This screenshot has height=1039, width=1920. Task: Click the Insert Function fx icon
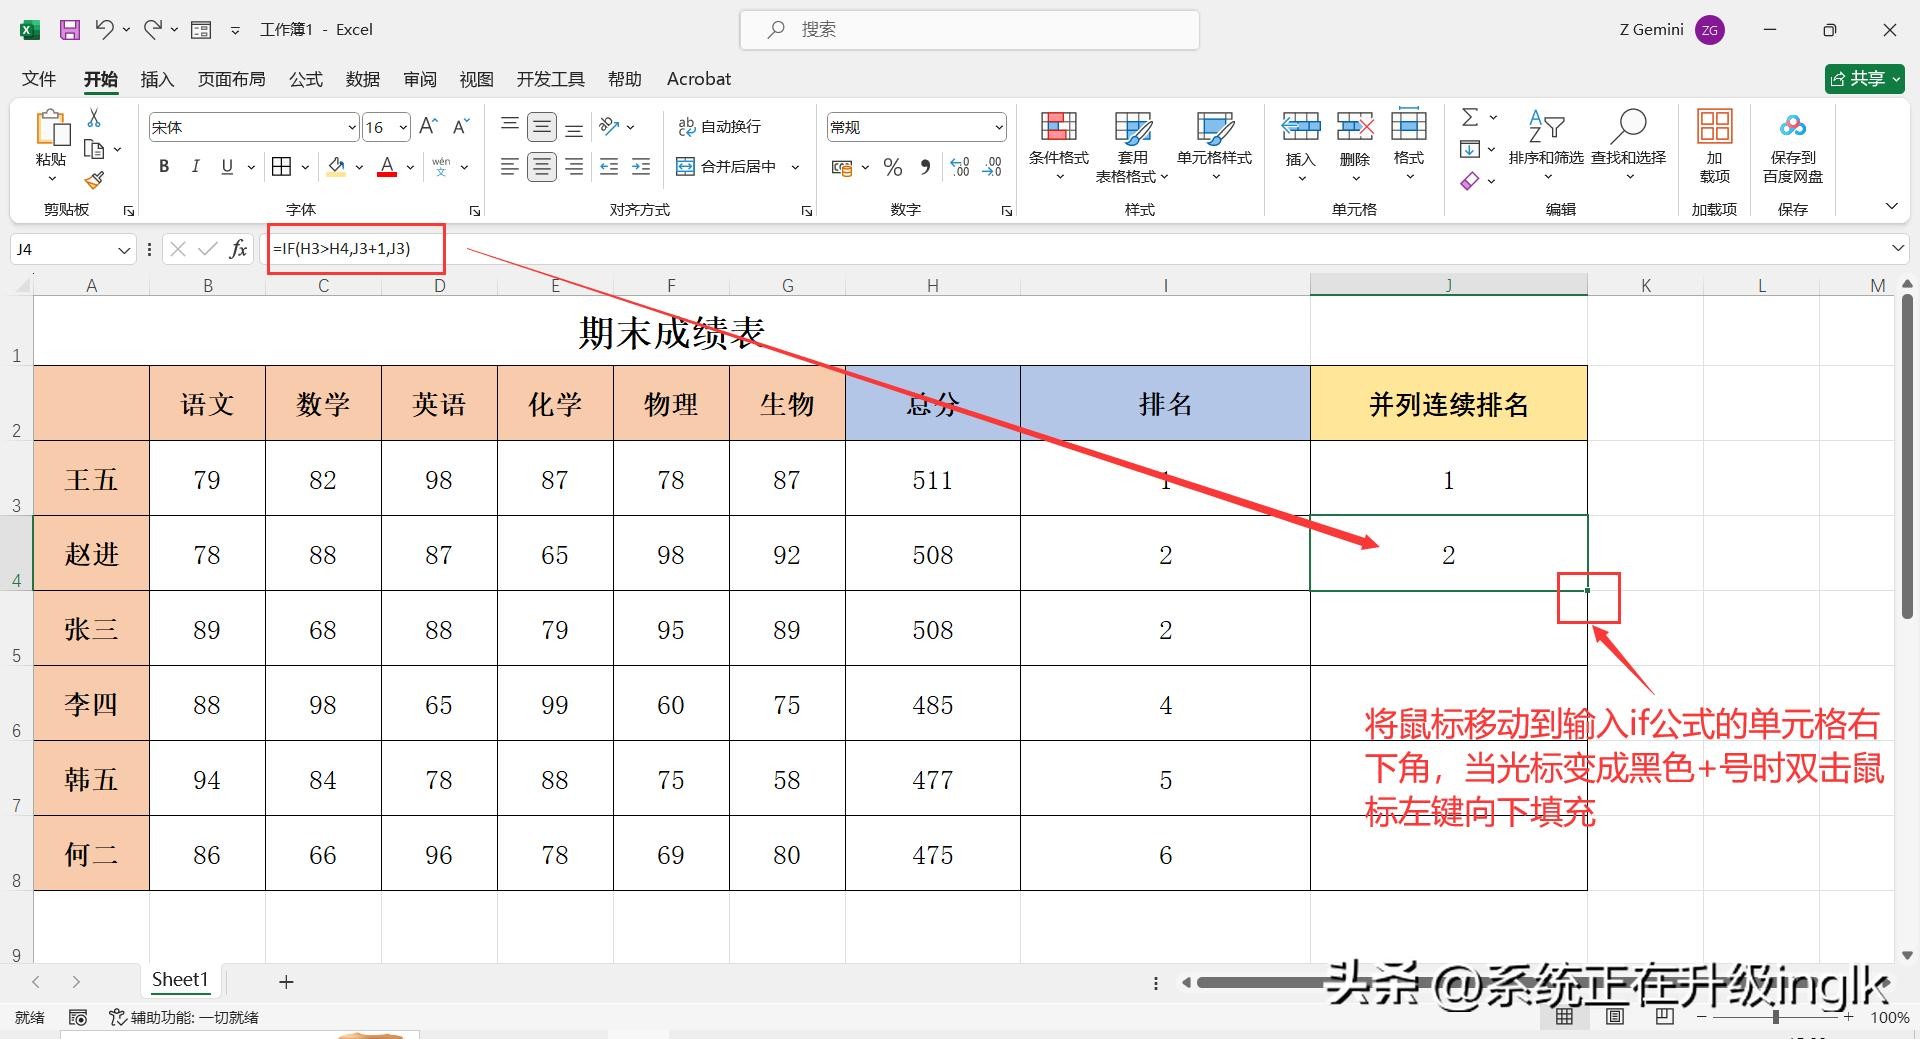pos(238,249)
